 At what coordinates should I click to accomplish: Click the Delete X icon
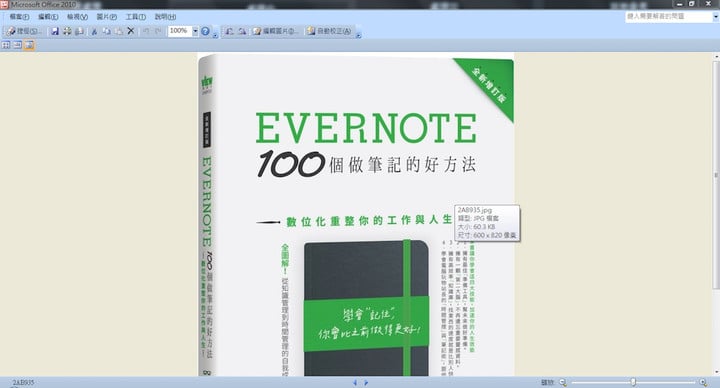[x=131, y=31]
